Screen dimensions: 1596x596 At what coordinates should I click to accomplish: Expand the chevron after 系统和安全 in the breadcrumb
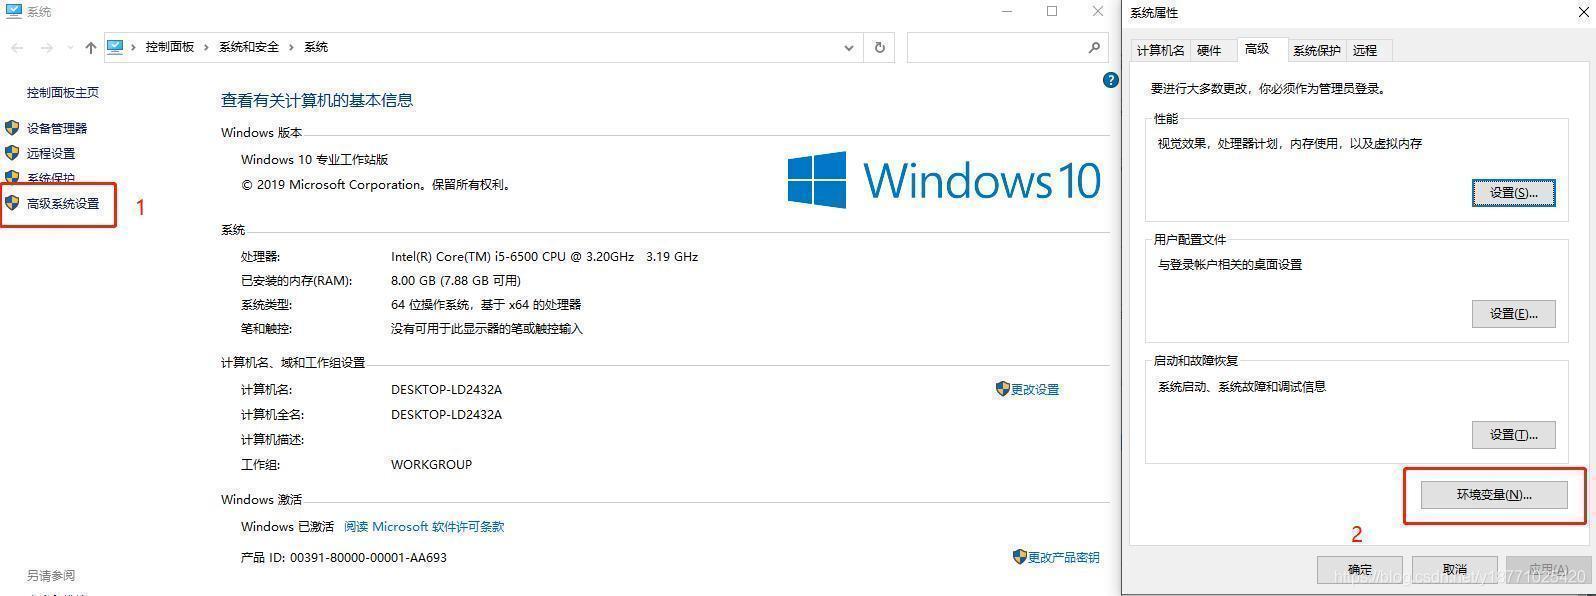(x=292, y=47)
